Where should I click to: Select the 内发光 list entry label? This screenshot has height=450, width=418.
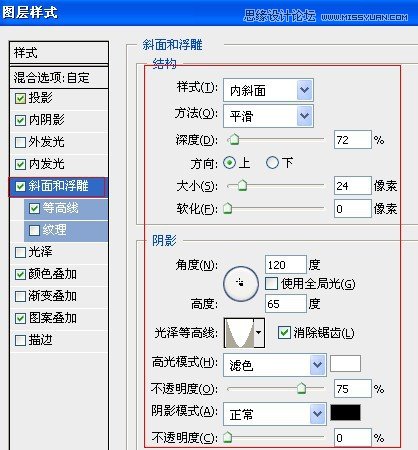click(46, 164)
